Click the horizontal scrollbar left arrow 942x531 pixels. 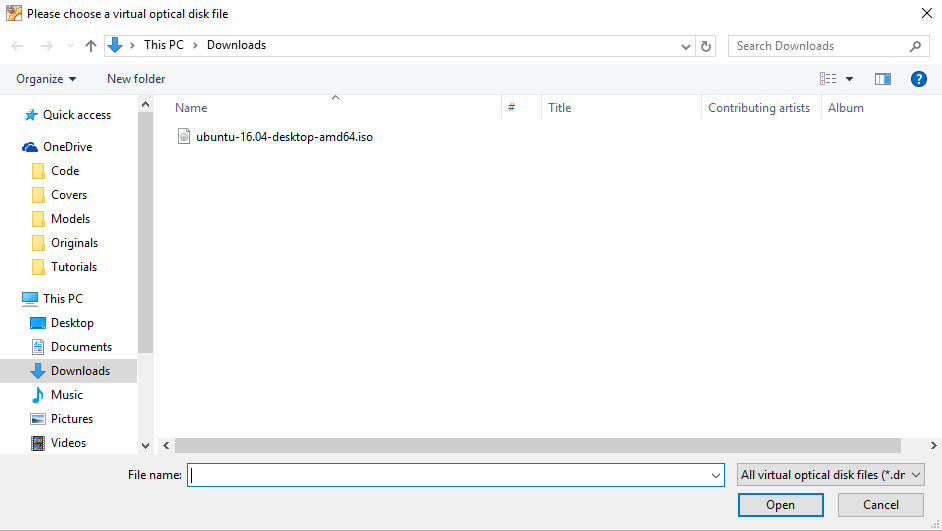tap(166, 446)
